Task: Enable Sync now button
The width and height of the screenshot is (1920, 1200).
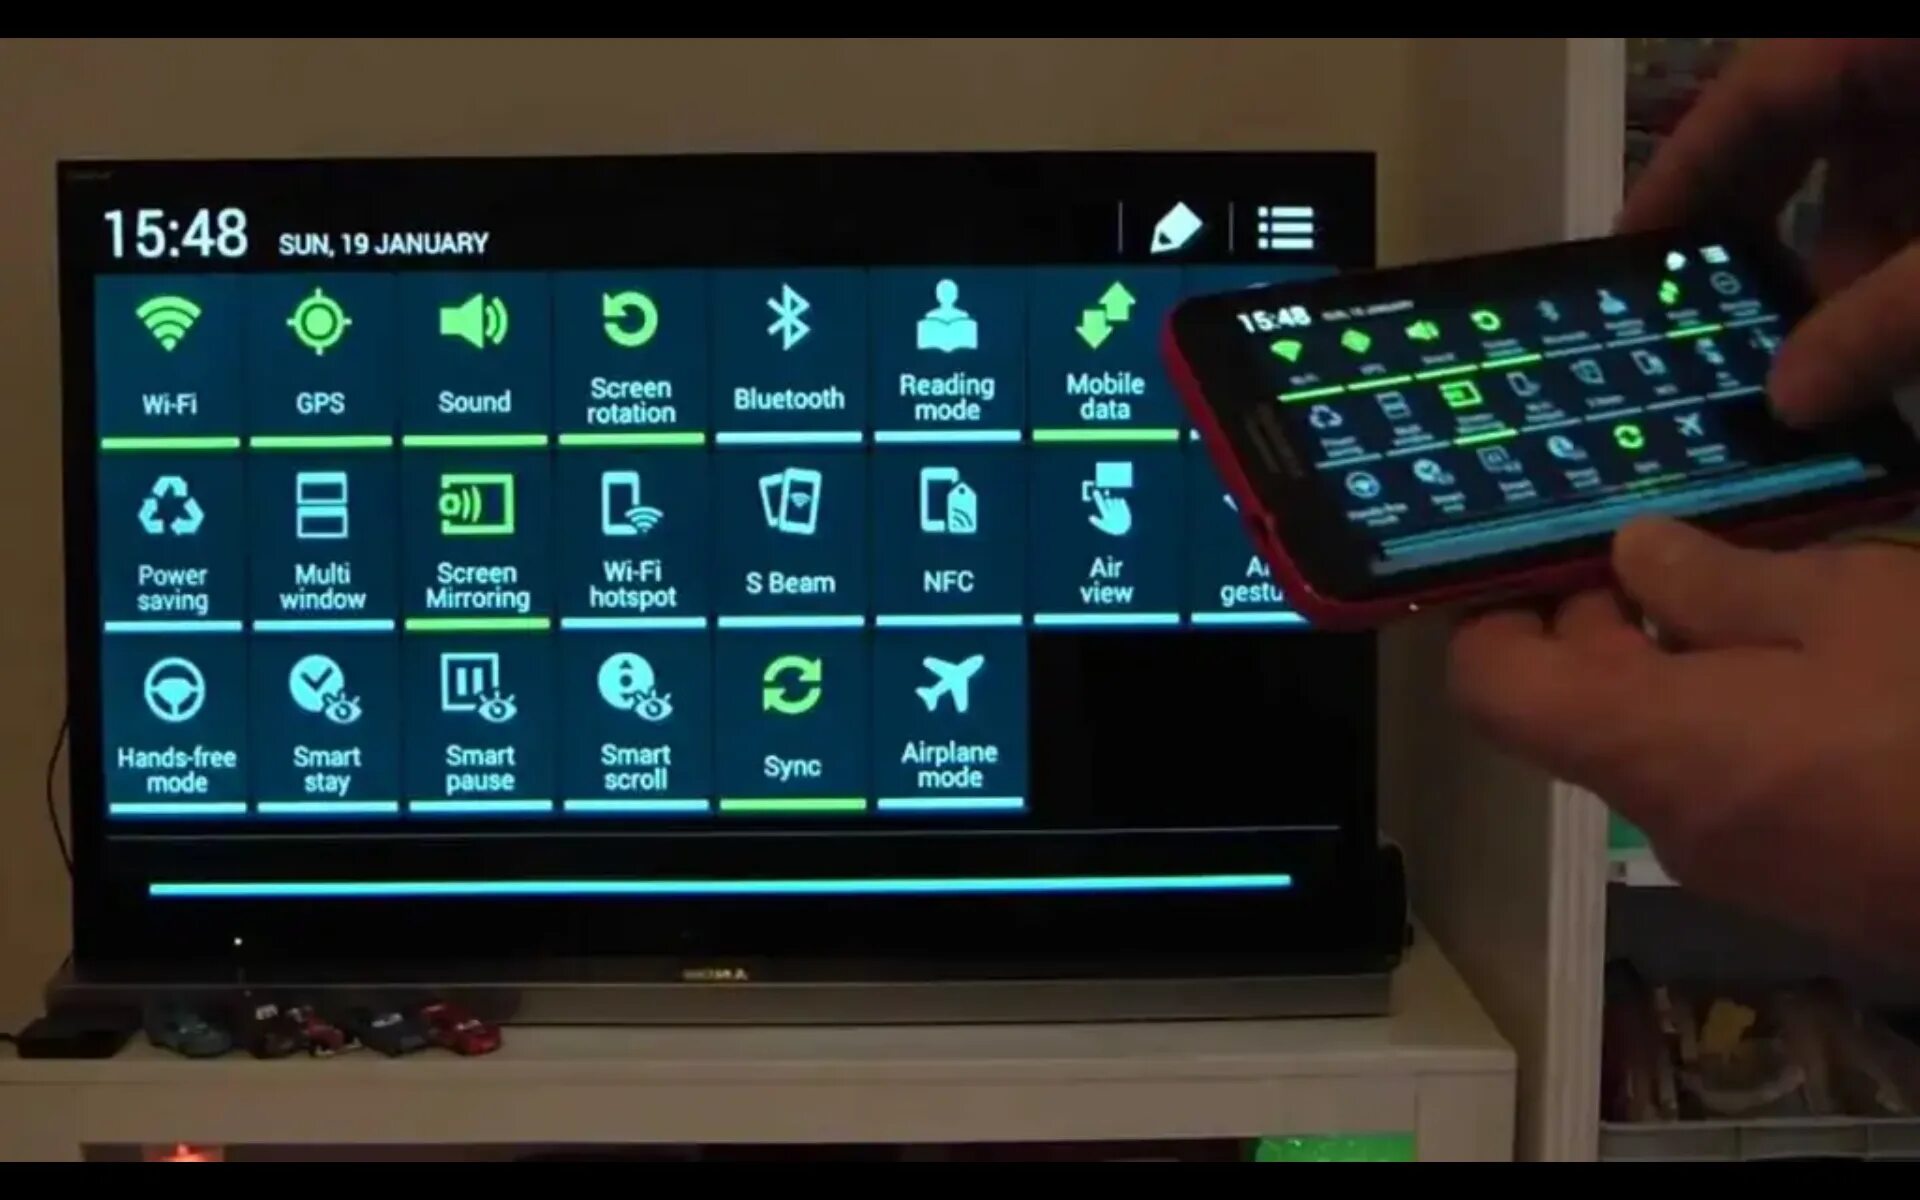Action: tap(791, 719)
